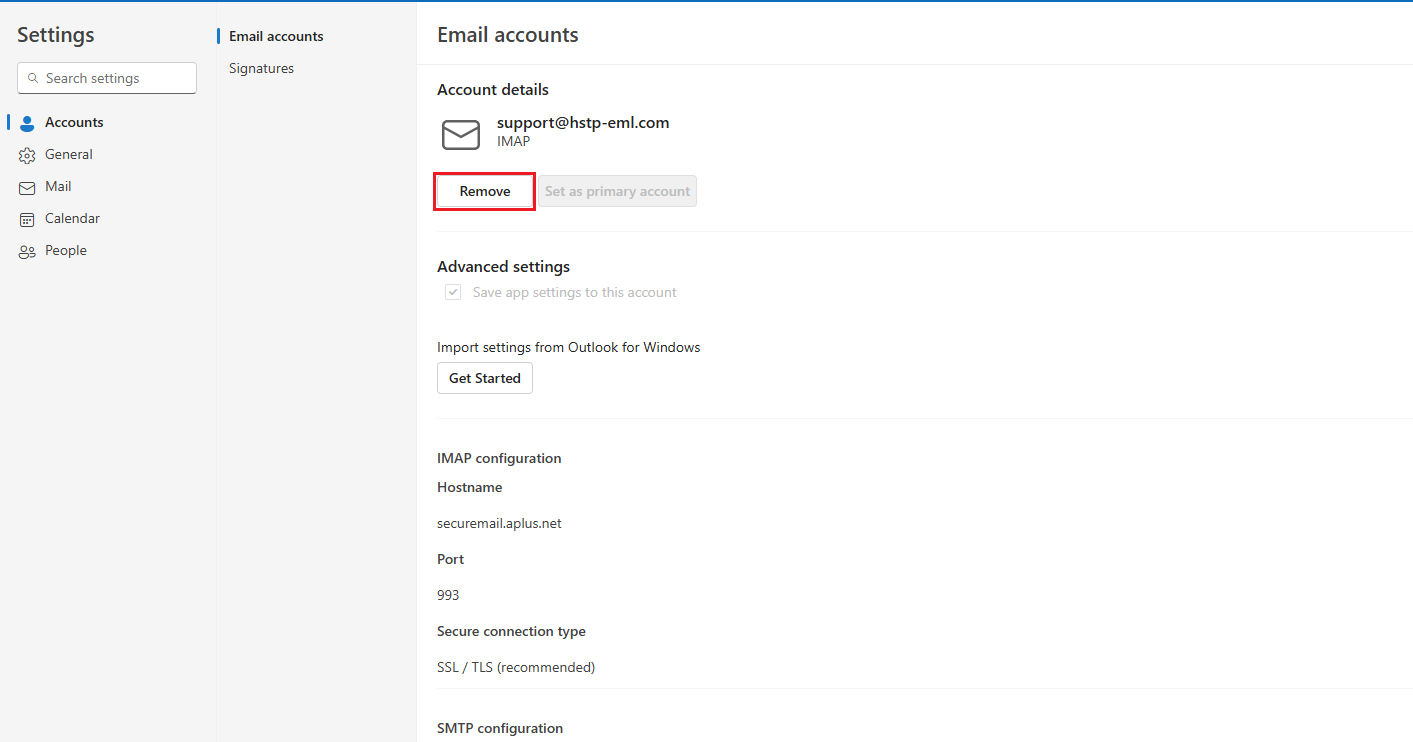Click the General gear icon

tap(27, 155)
